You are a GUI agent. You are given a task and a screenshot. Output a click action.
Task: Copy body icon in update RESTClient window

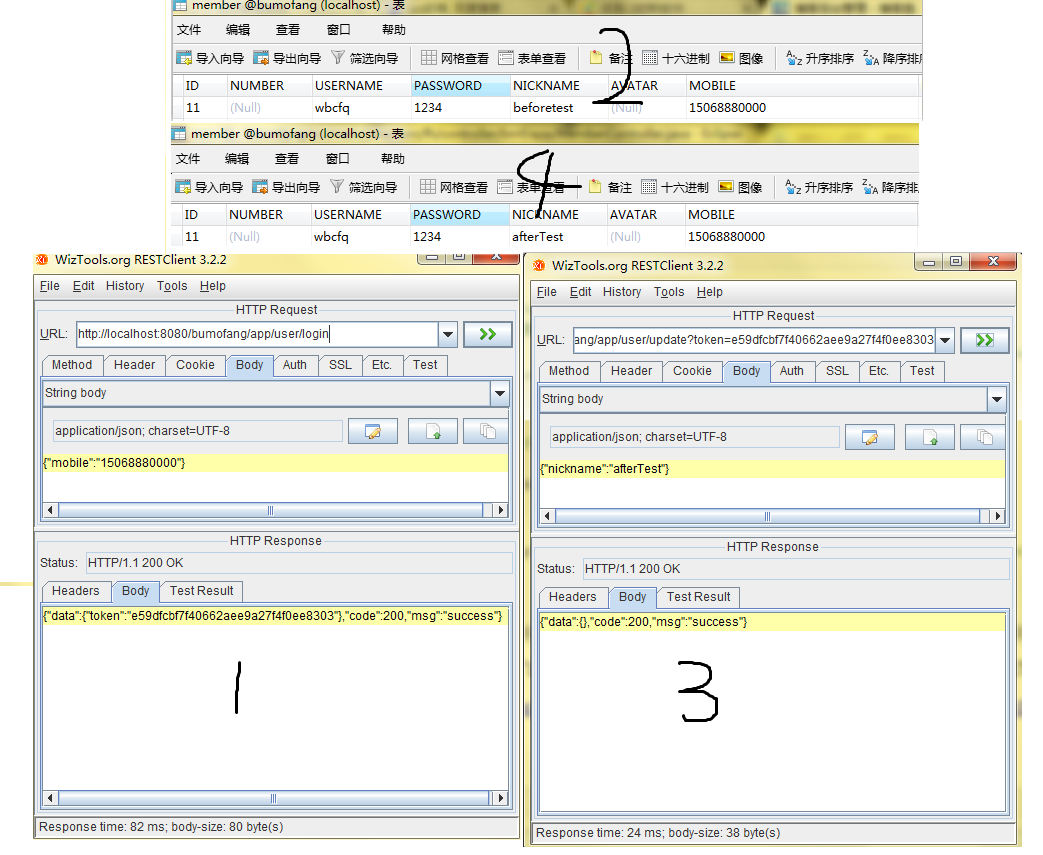[983, 437]
